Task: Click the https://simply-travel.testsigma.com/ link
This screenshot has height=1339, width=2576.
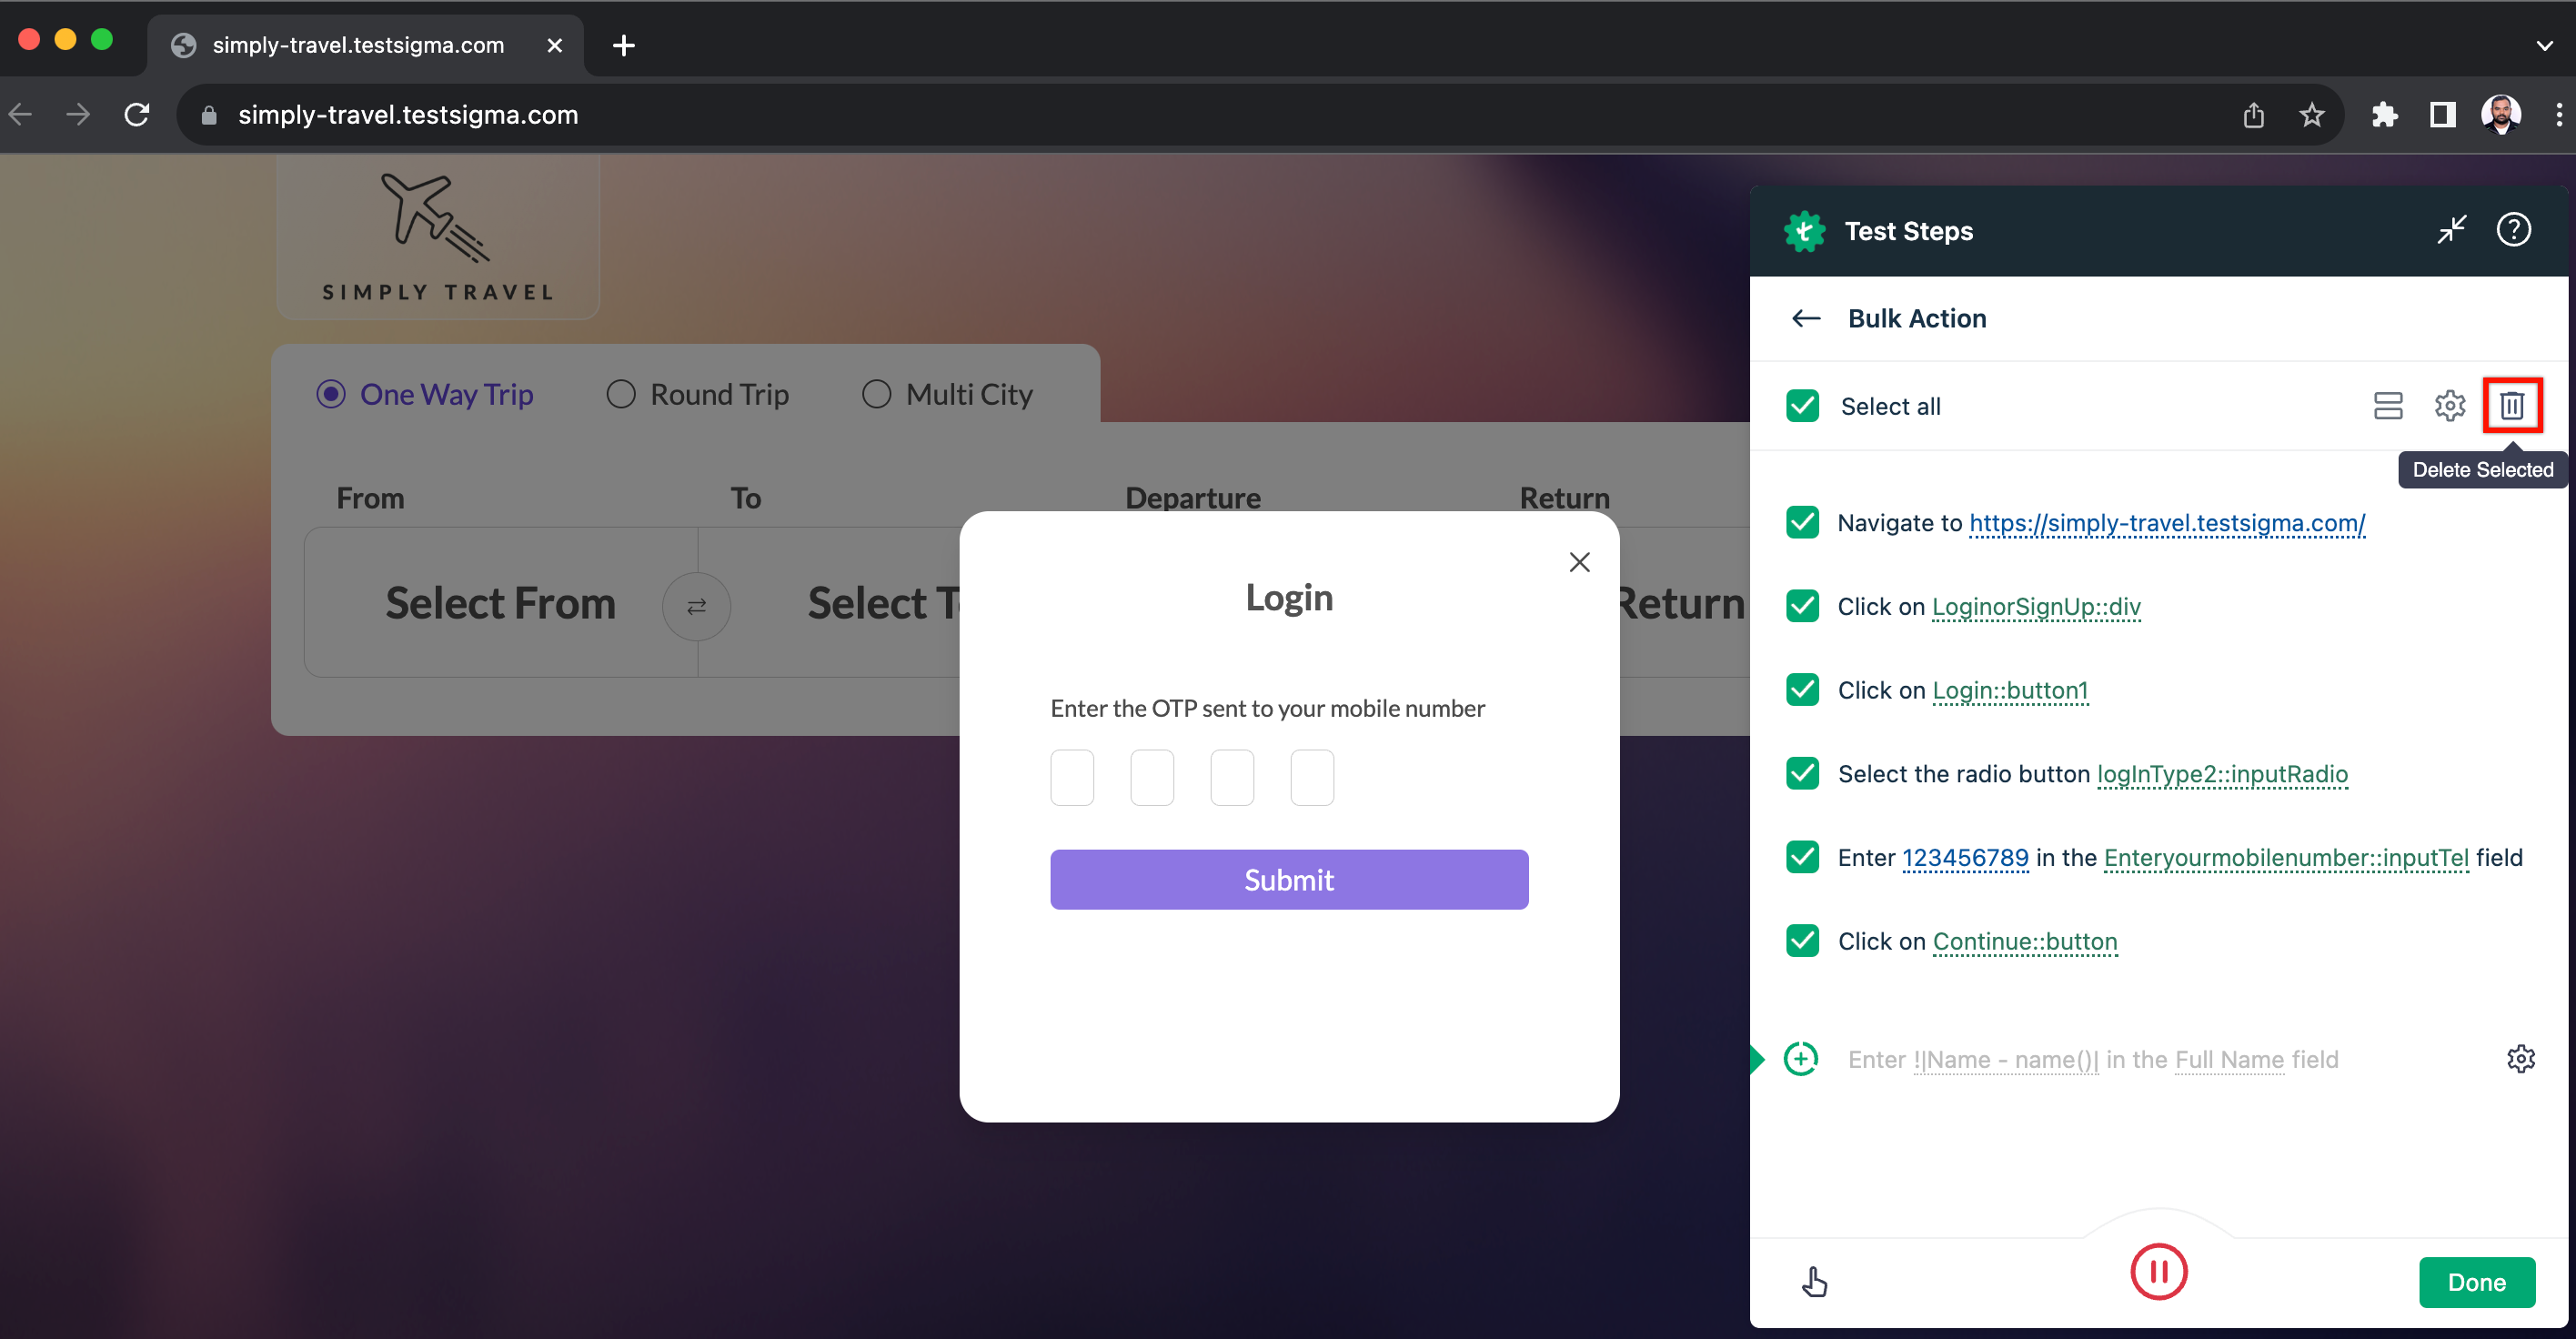Action: (2166, 523)
